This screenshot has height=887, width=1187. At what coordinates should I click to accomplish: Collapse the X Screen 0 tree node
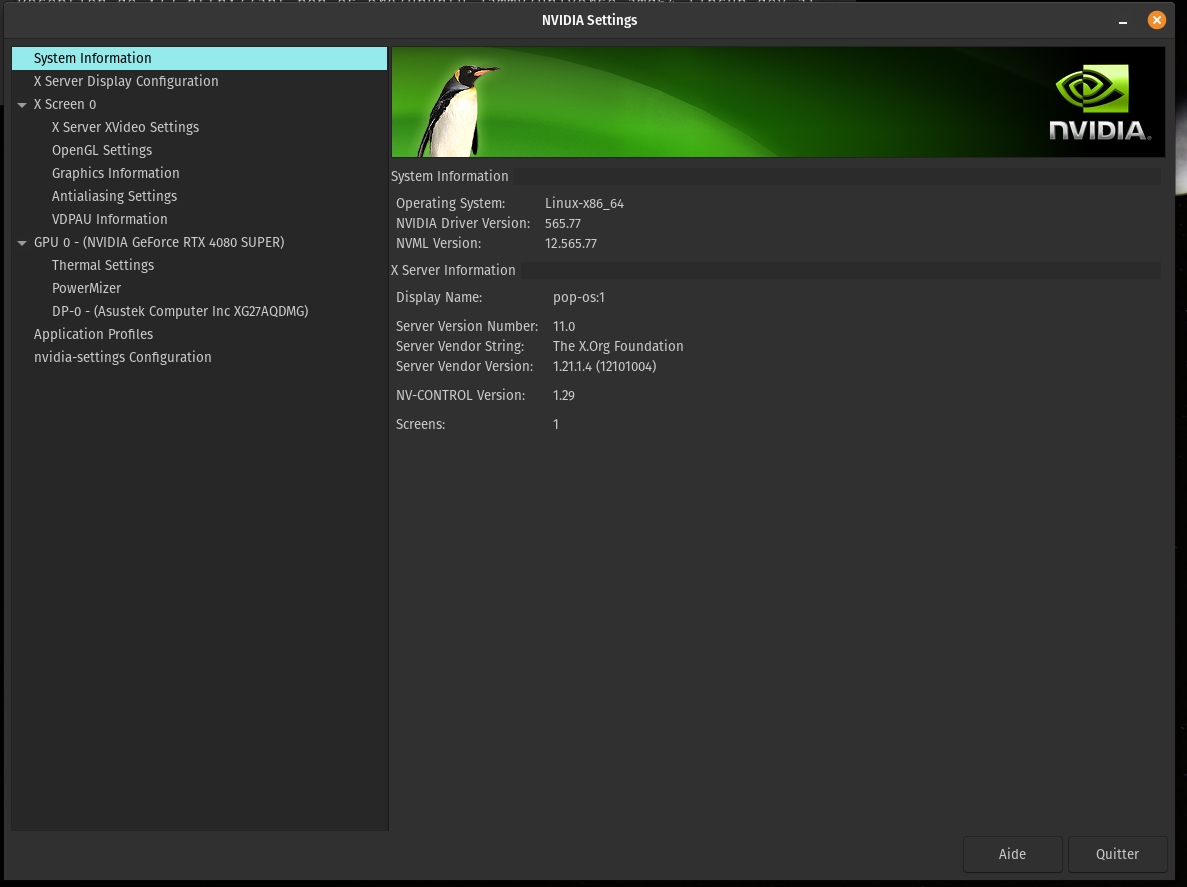pyautogui.click(x=22, y=105)
